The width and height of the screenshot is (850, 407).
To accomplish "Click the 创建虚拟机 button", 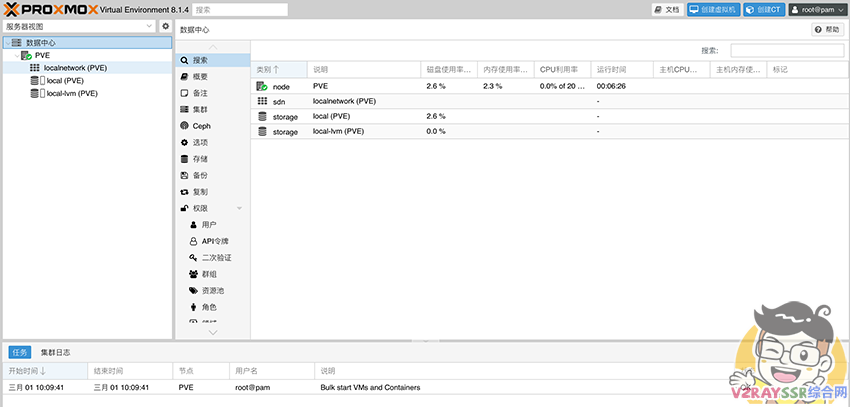I will coord(713,9).
